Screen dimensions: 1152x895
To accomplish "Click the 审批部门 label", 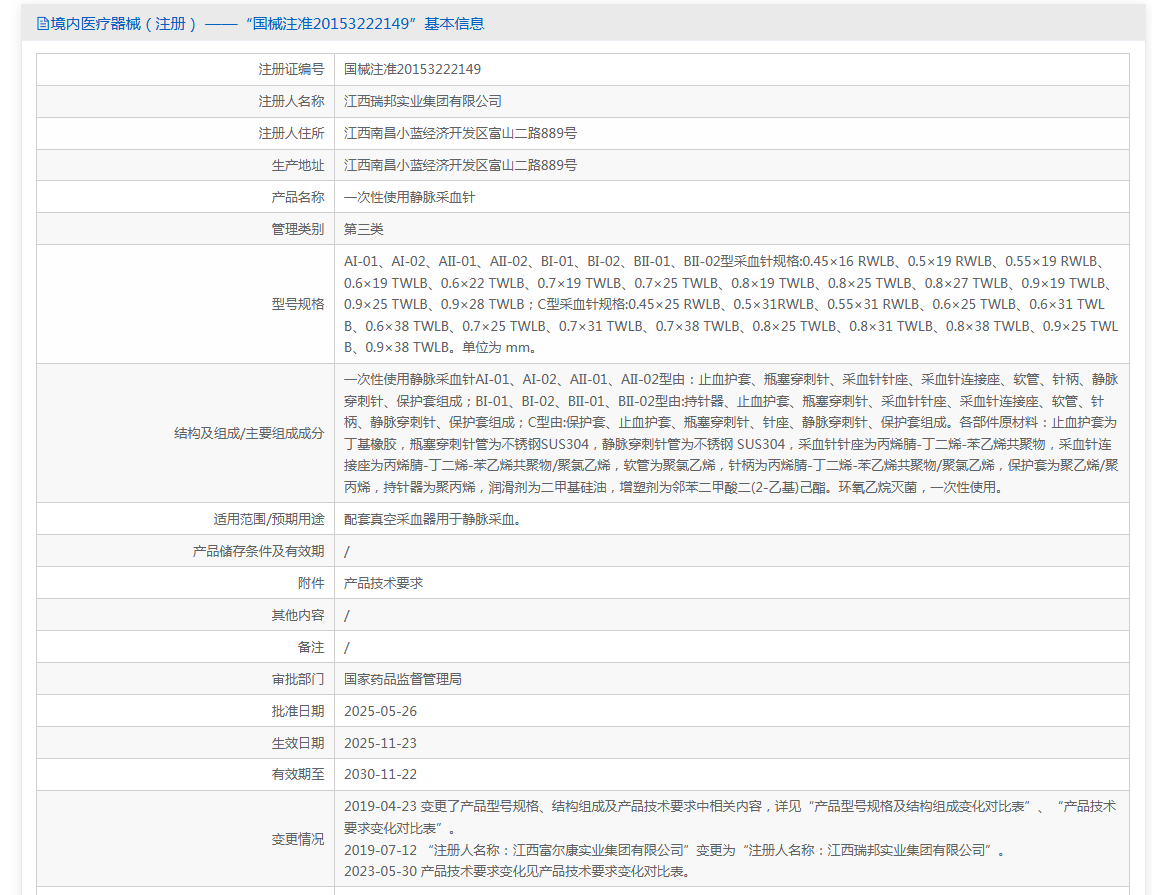I will tap(298, 680).
